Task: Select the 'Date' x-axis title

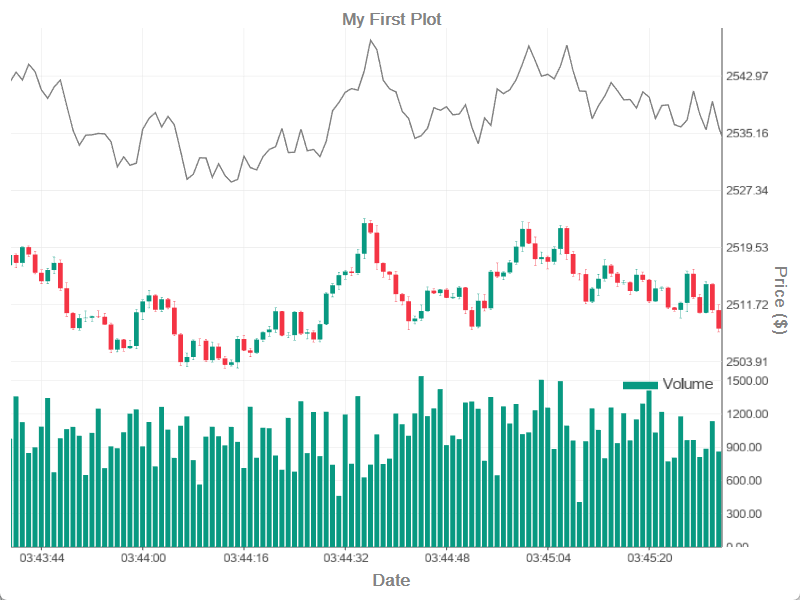Action: pos(391,580)
